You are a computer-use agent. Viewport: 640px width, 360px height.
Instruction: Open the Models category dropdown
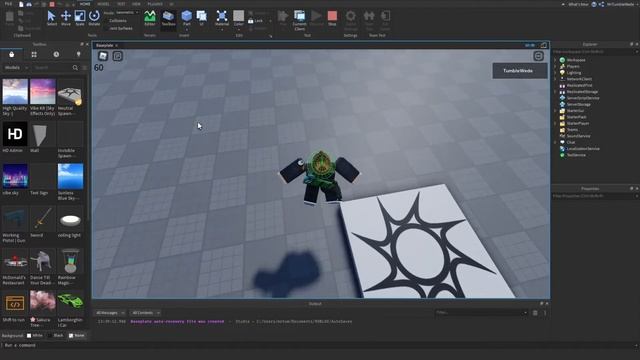pos(16,68)
